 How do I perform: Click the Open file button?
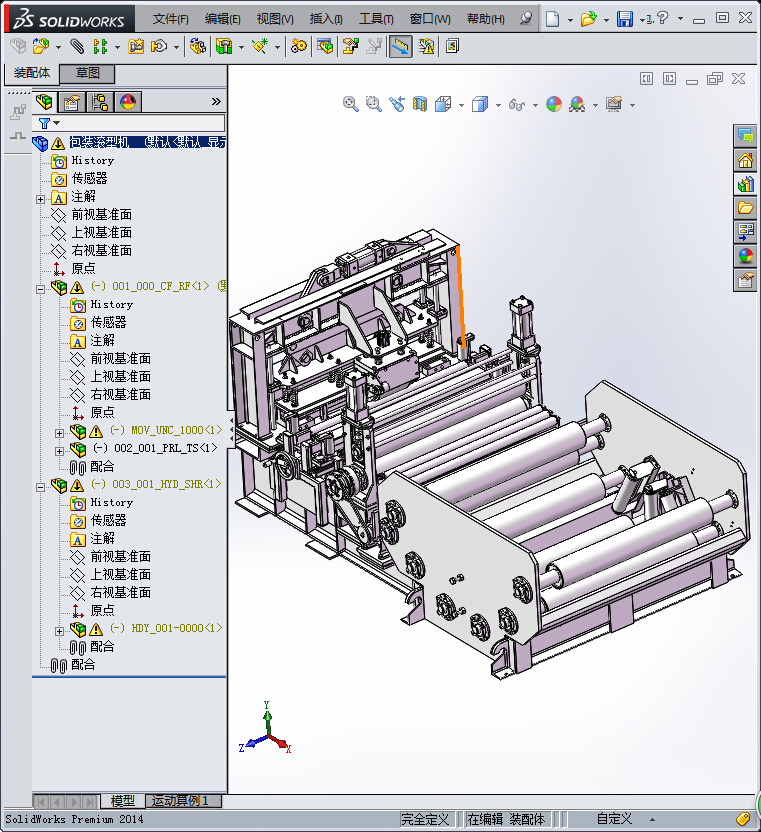[588, 19]
